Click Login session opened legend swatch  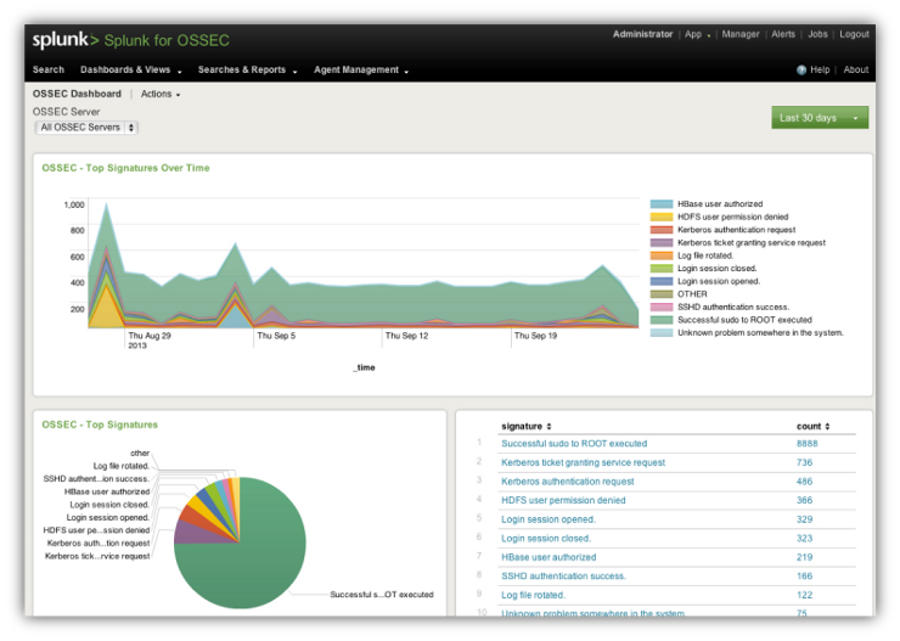[661, 281]
